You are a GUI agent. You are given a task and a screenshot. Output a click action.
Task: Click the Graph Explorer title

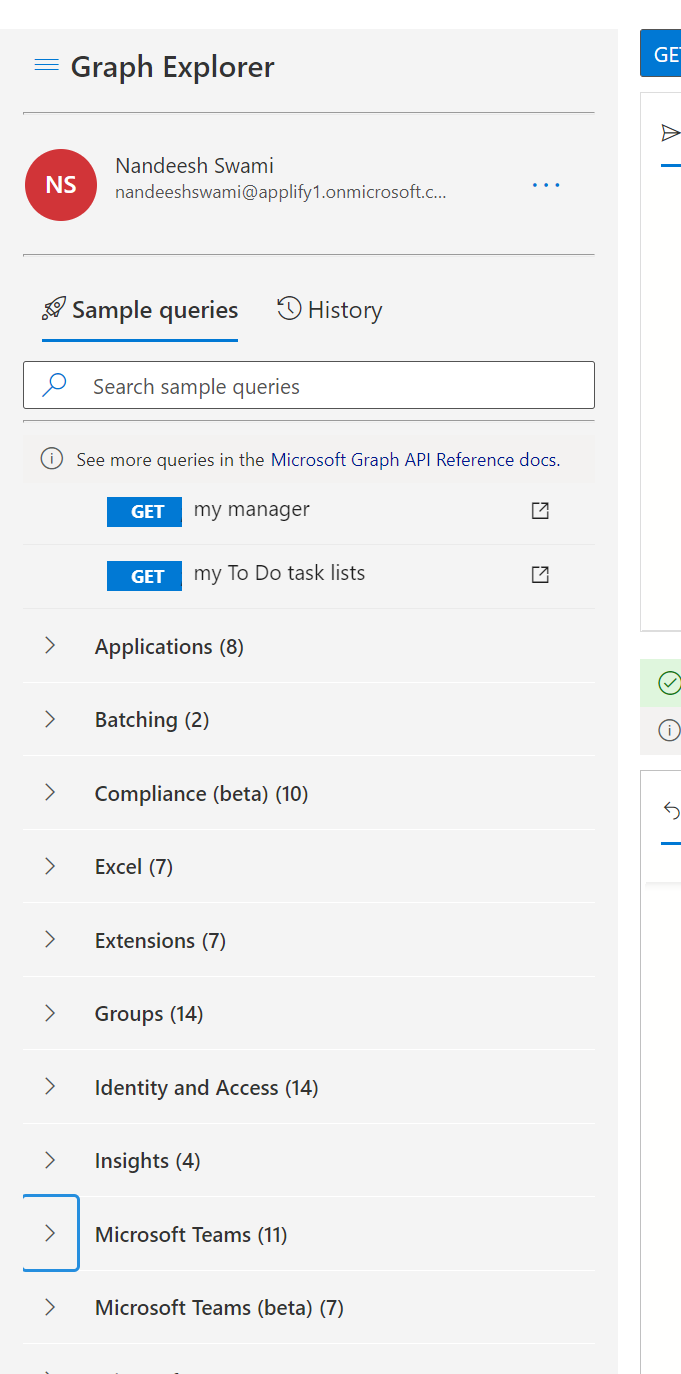click(x=172, y=67)
